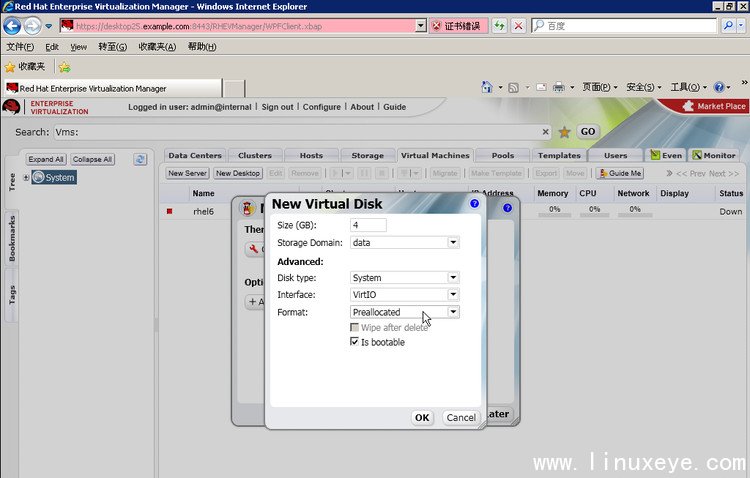Open the Disk type dropdown
This screenshot has height=478, width=750.
tap(453, 278)
